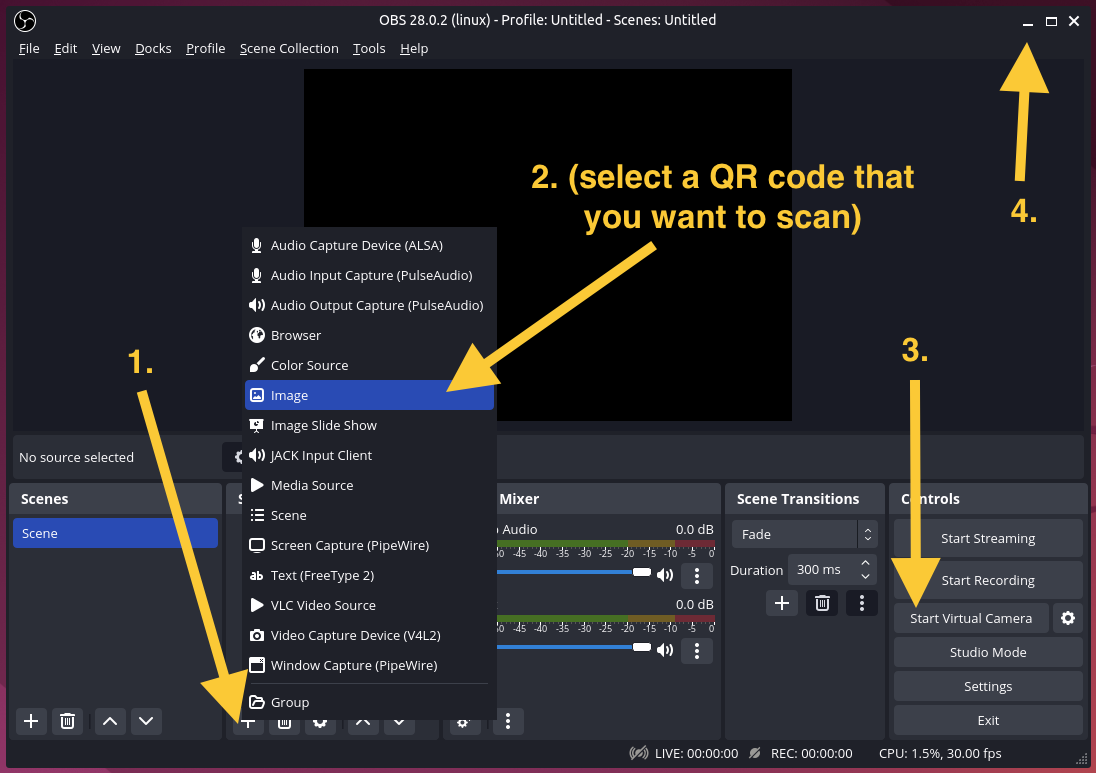Choose Audio Output Capture (PulseAudio) source
1096x773 pixels.
coord(369,305)
